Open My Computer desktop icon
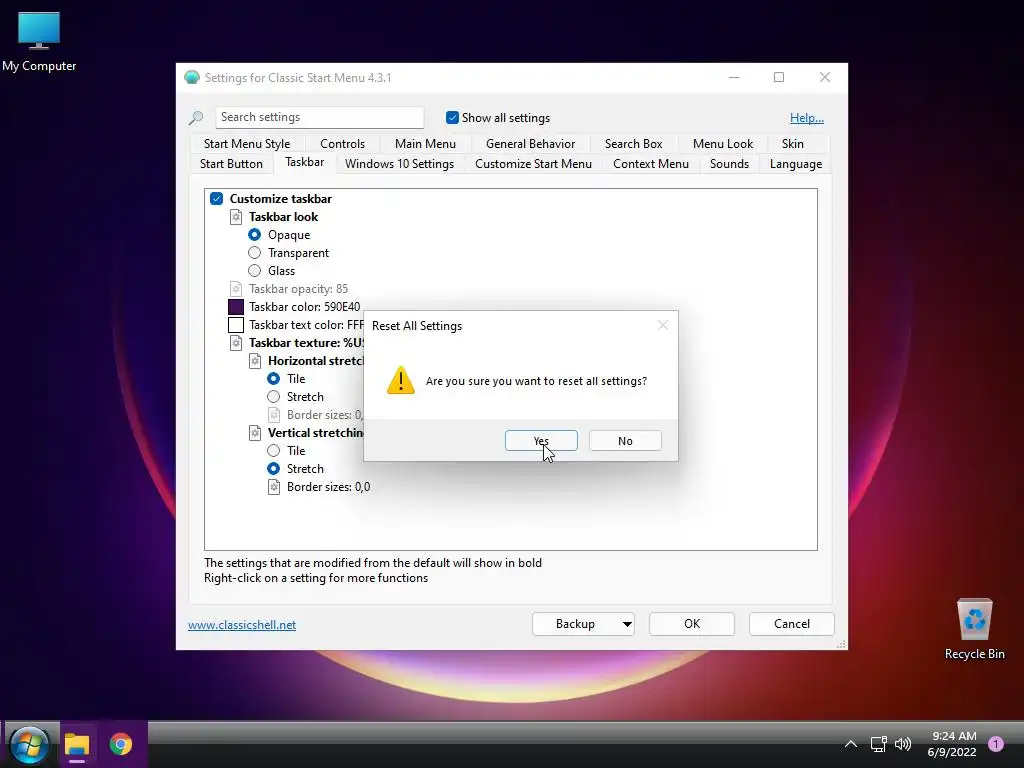1024x768 pixels. [39, 41]
